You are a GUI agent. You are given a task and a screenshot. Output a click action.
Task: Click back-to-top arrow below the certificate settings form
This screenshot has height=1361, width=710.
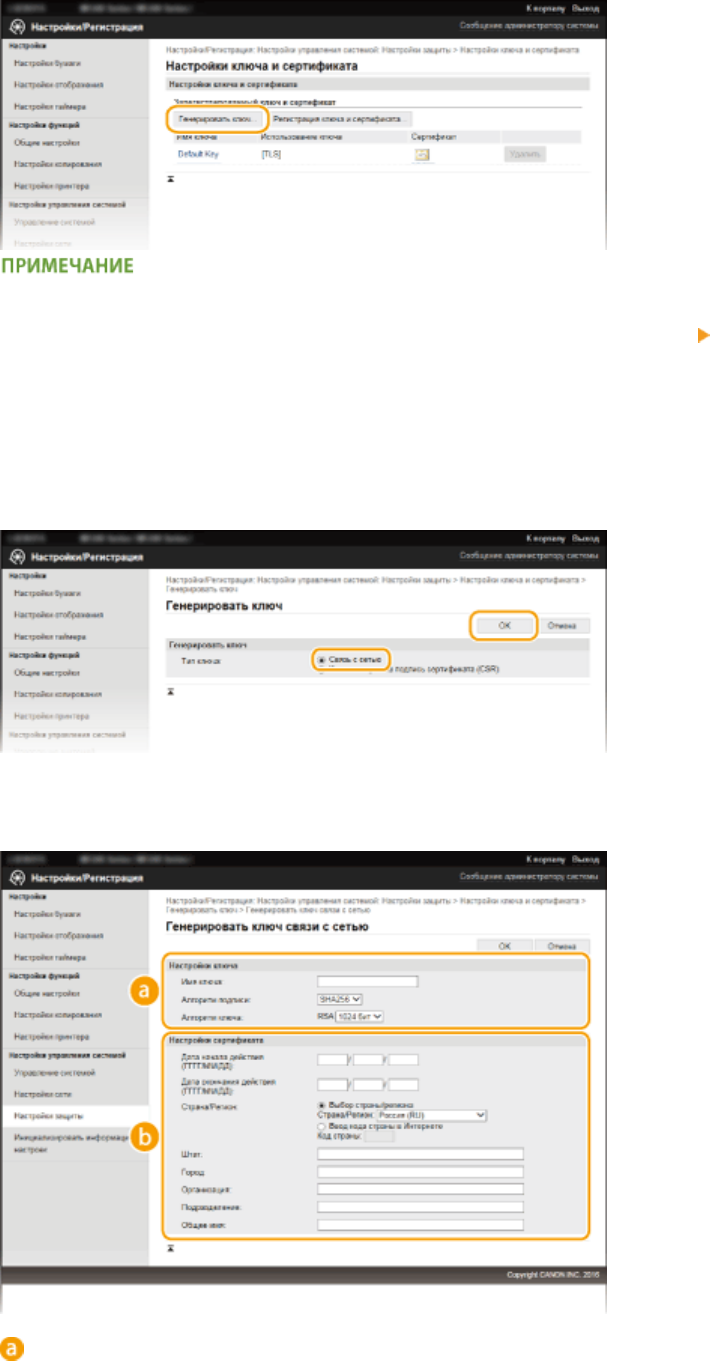click(x=170, y=1248)
